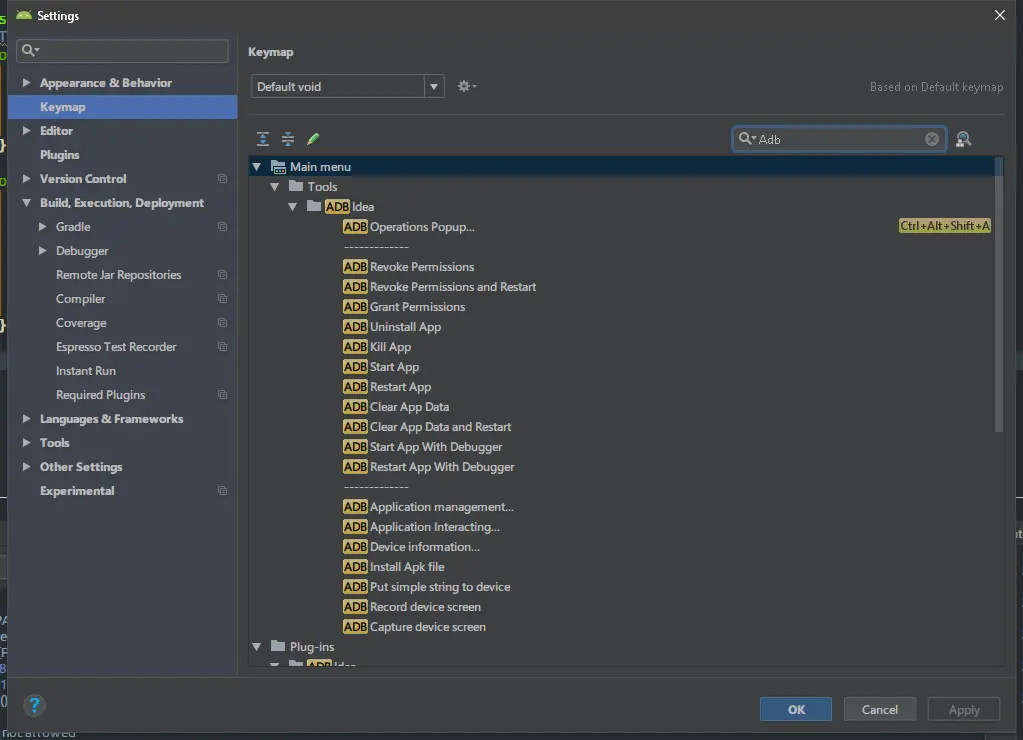This screenshot has height=740, width=1023.
Task: Click the Tools folder icon in keymap tree
Action: coord(296,187)
